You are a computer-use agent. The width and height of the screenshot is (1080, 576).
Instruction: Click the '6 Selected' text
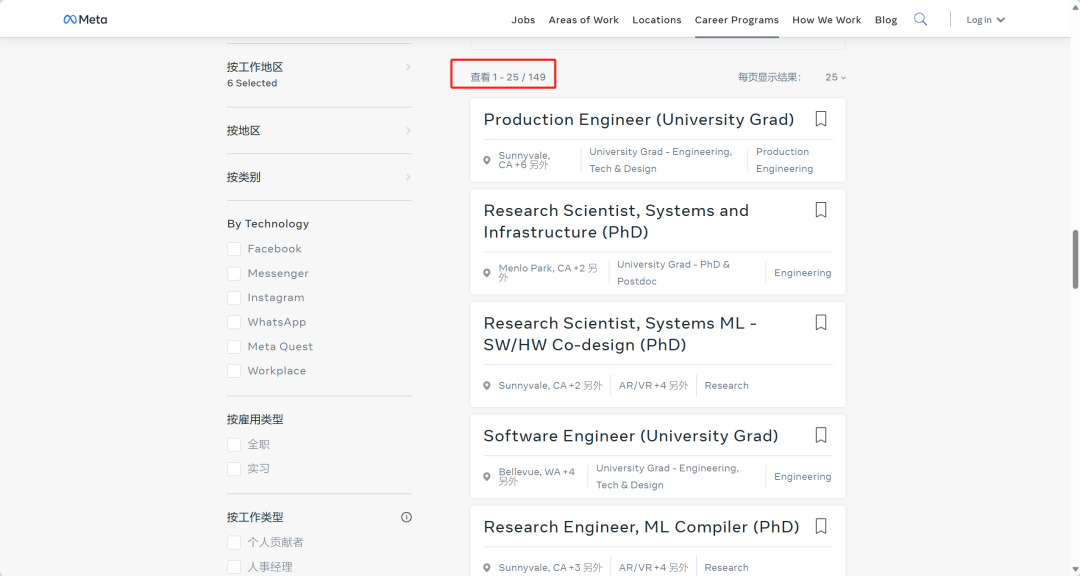[252, 83]
